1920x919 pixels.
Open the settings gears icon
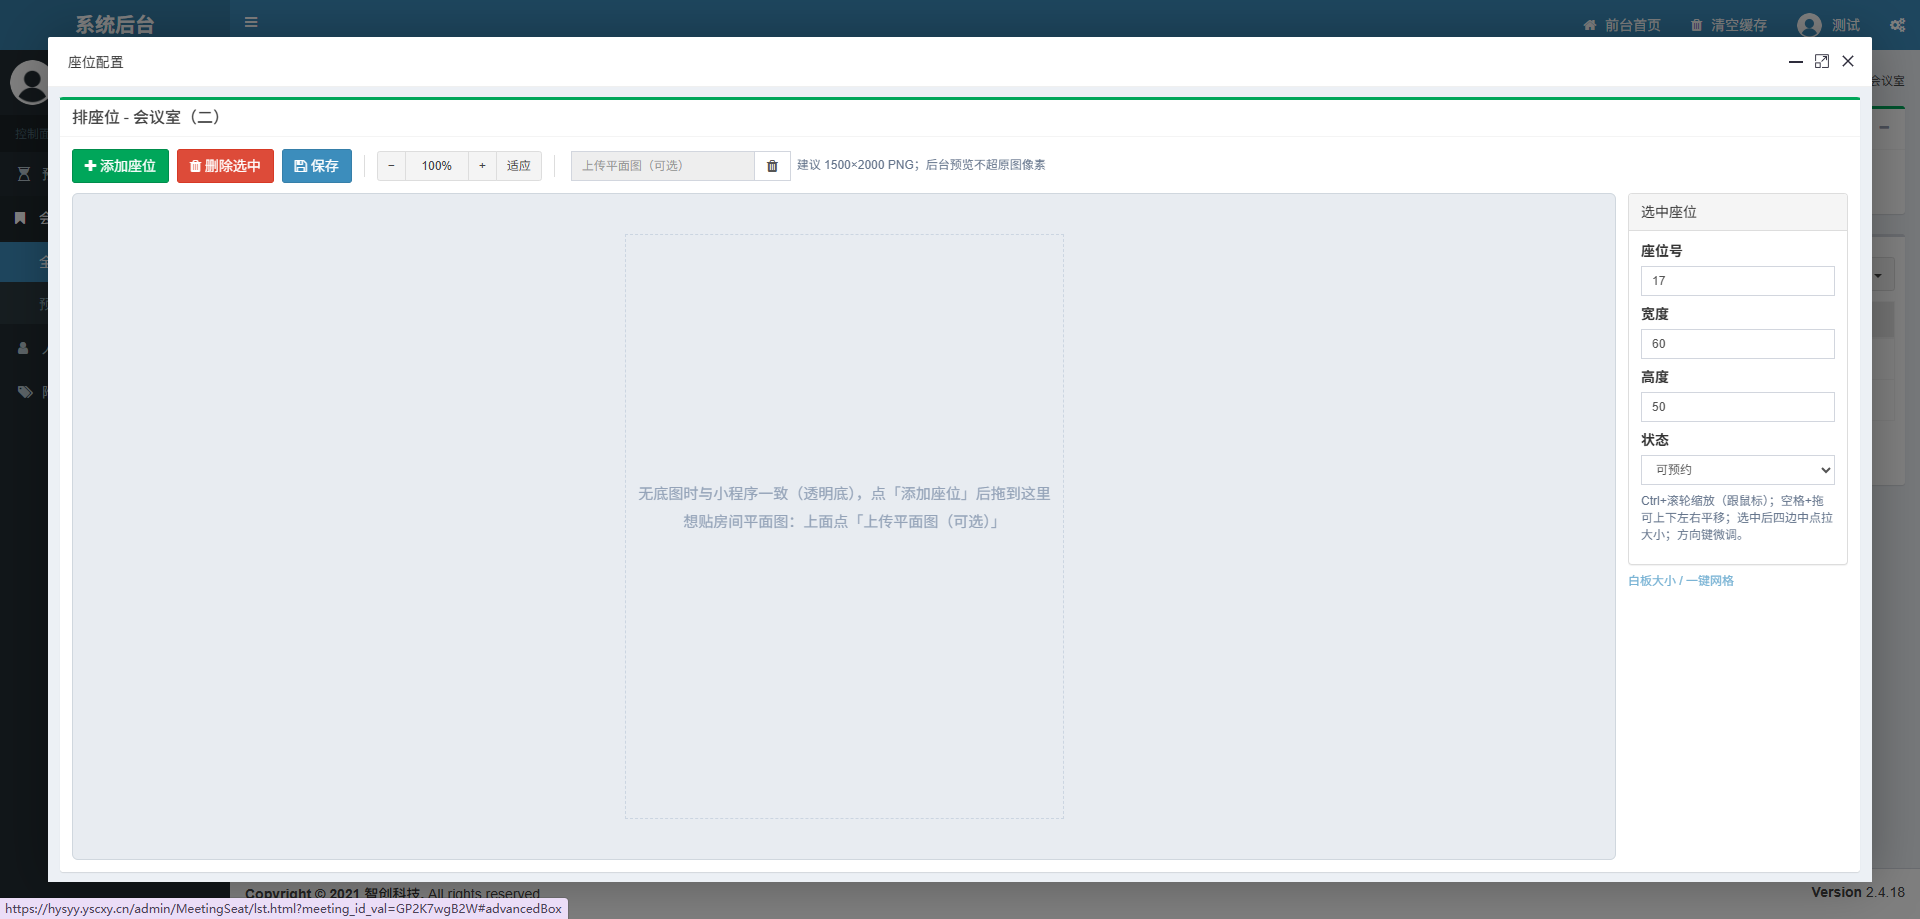[x=1897, y=25]
